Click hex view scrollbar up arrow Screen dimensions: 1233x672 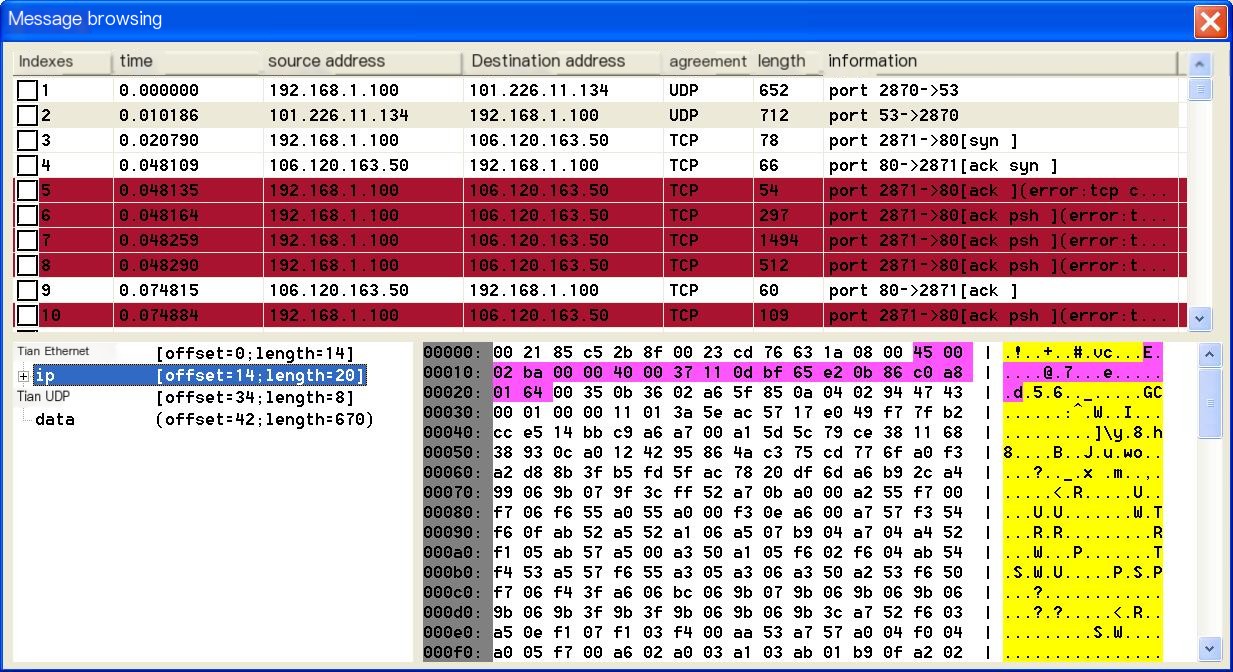pos(1210,355)
